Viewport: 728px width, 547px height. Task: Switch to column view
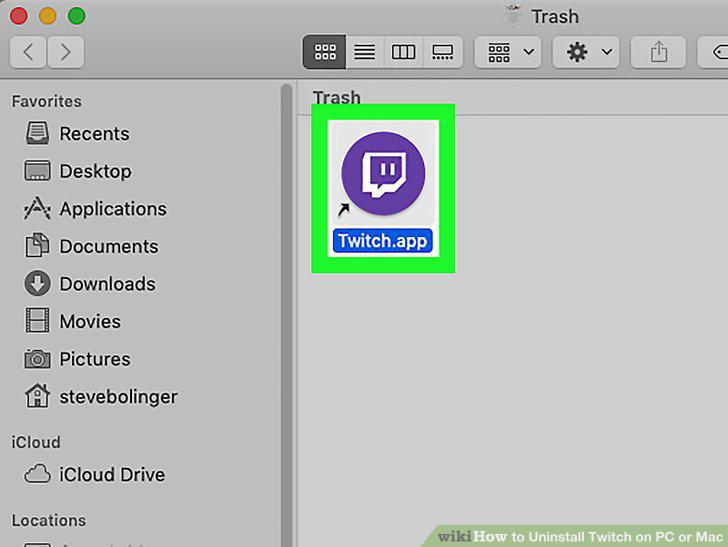point(403,52)
